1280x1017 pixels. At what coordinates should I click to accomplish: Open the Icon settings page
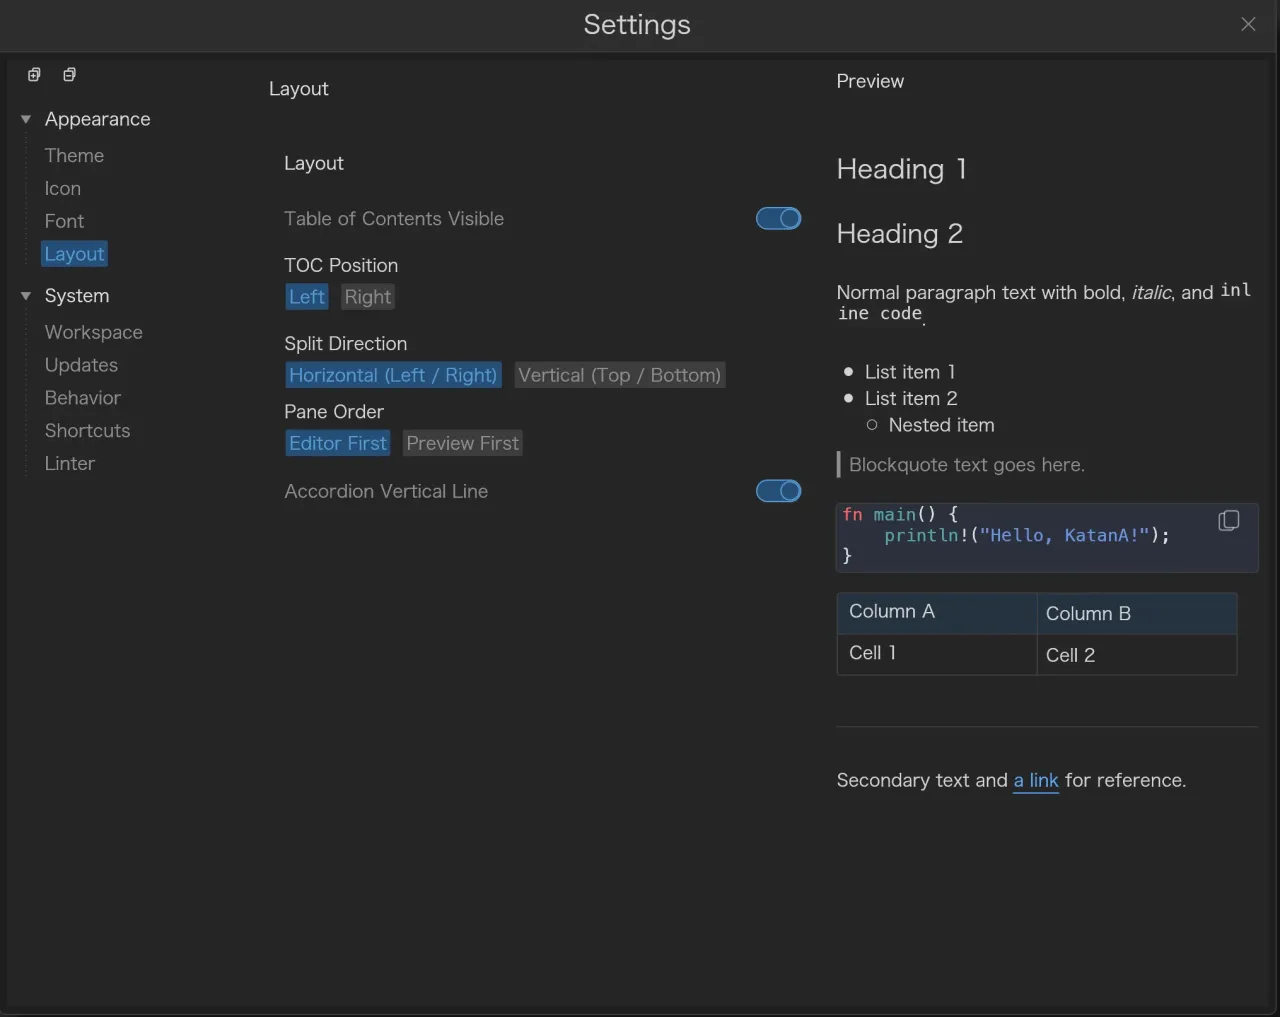62,189
